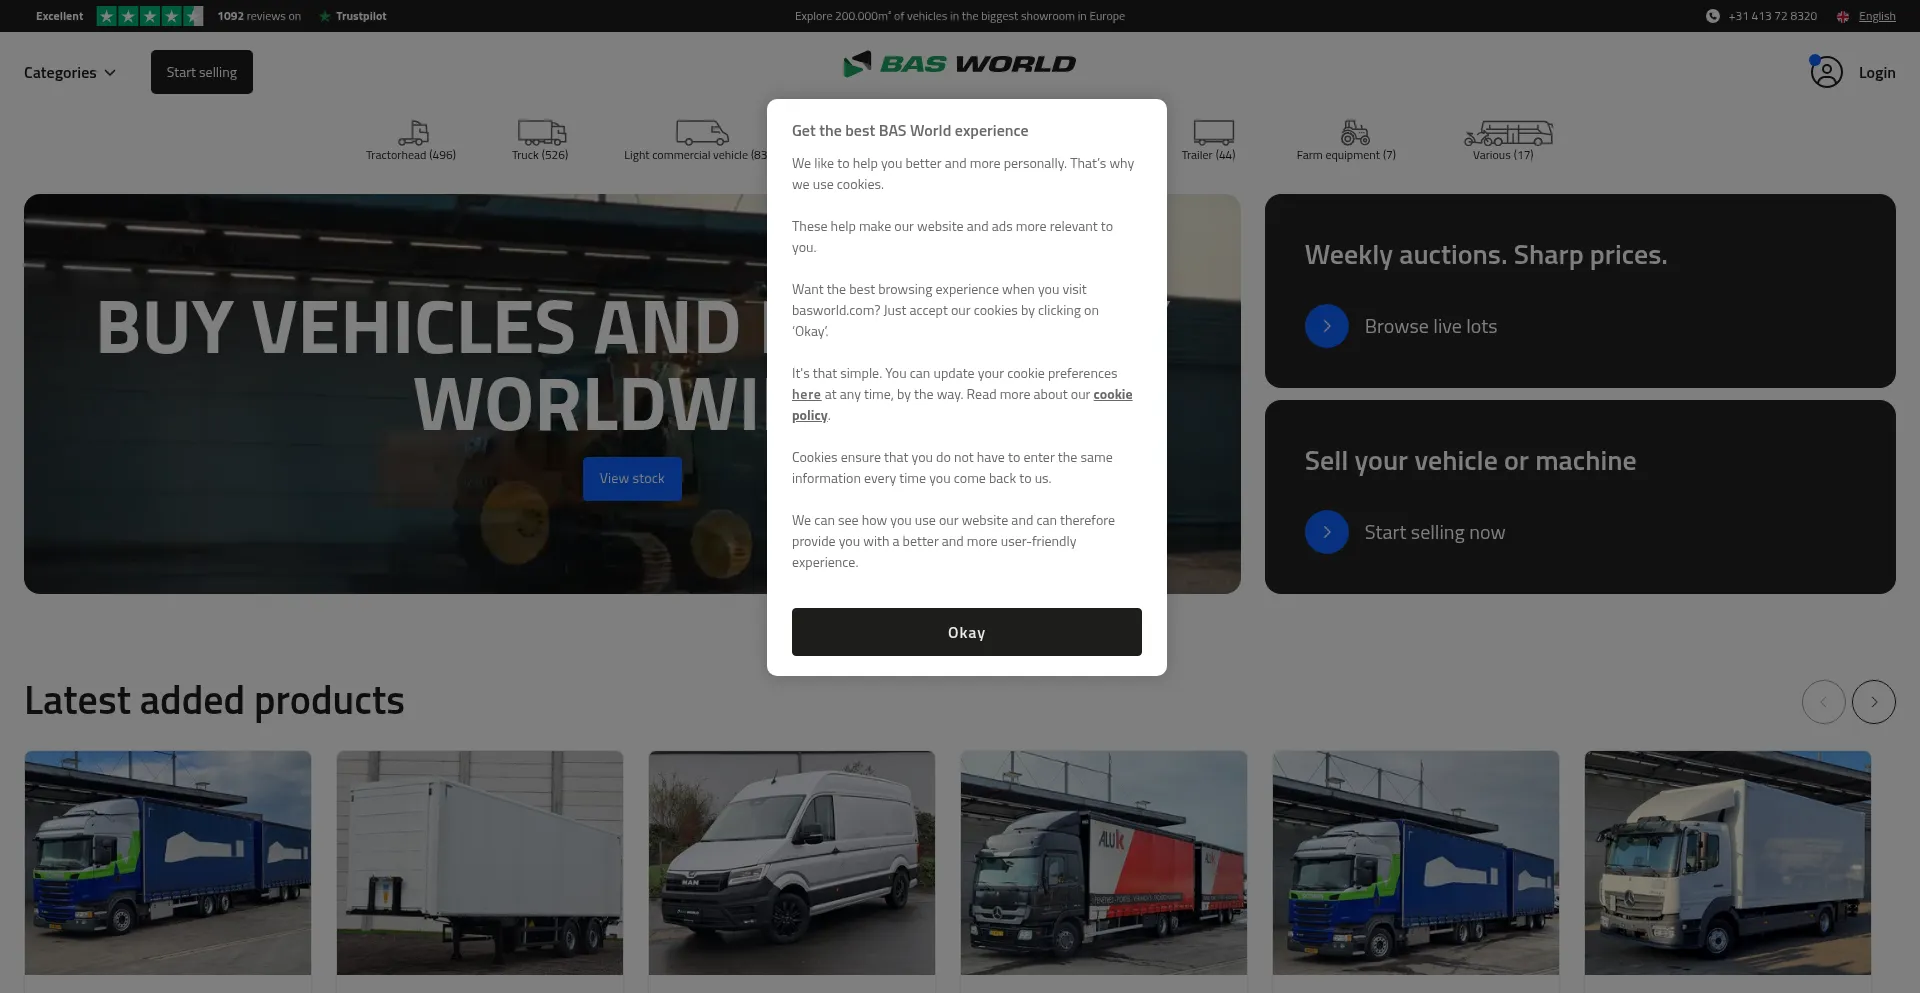The image size is (1920, 993).
Task: Go to next latest products slide
Action: [1873, 702]
